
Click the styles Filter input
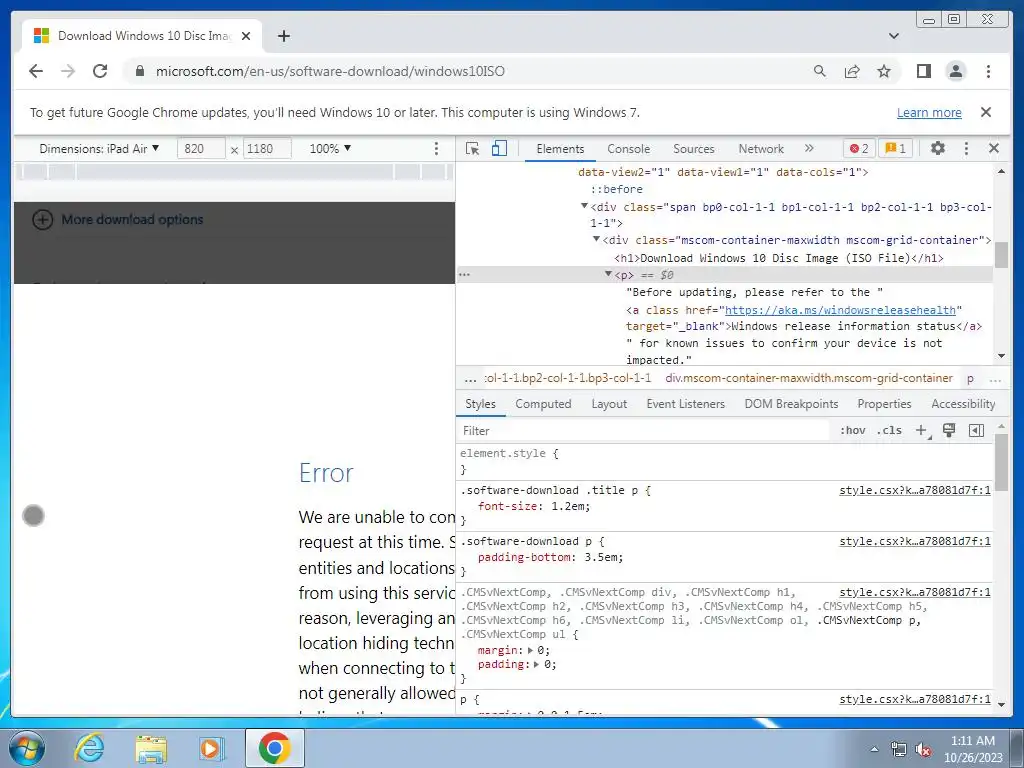pyautogui.click(x=643, y=430)
